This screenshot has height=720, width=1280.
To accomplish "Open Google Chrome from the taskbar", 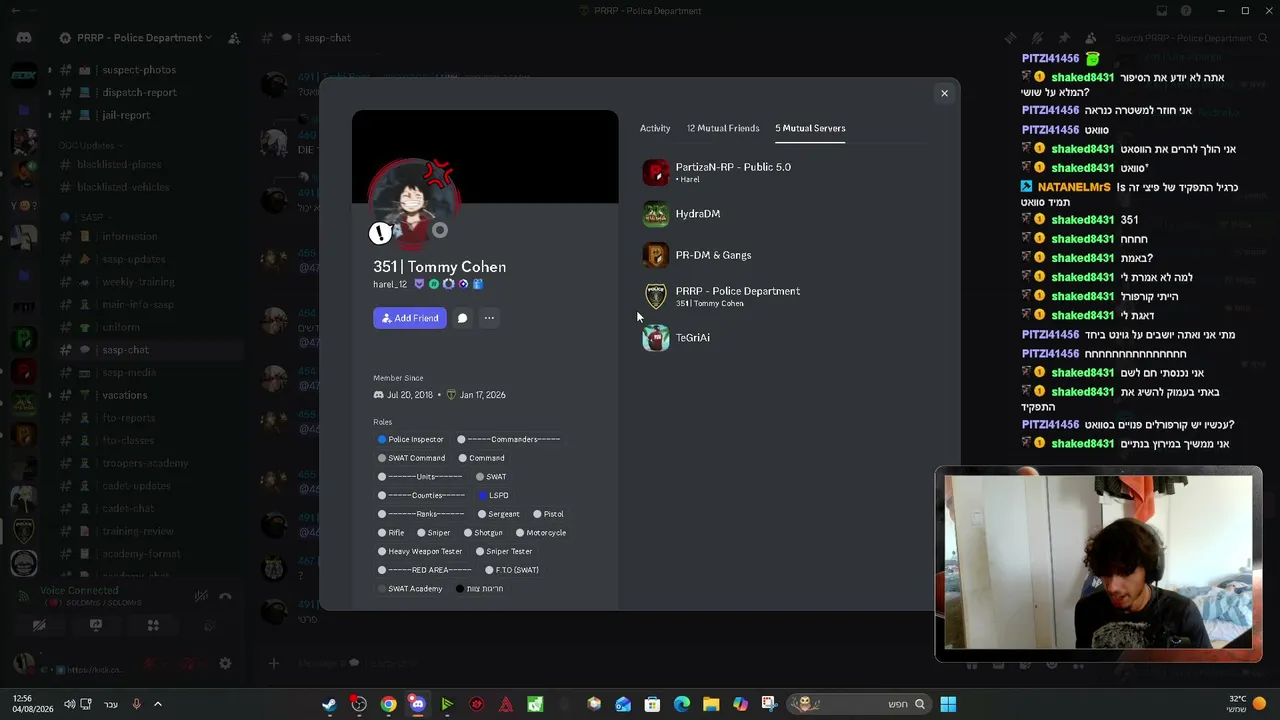I will click(x=388, y=704).
